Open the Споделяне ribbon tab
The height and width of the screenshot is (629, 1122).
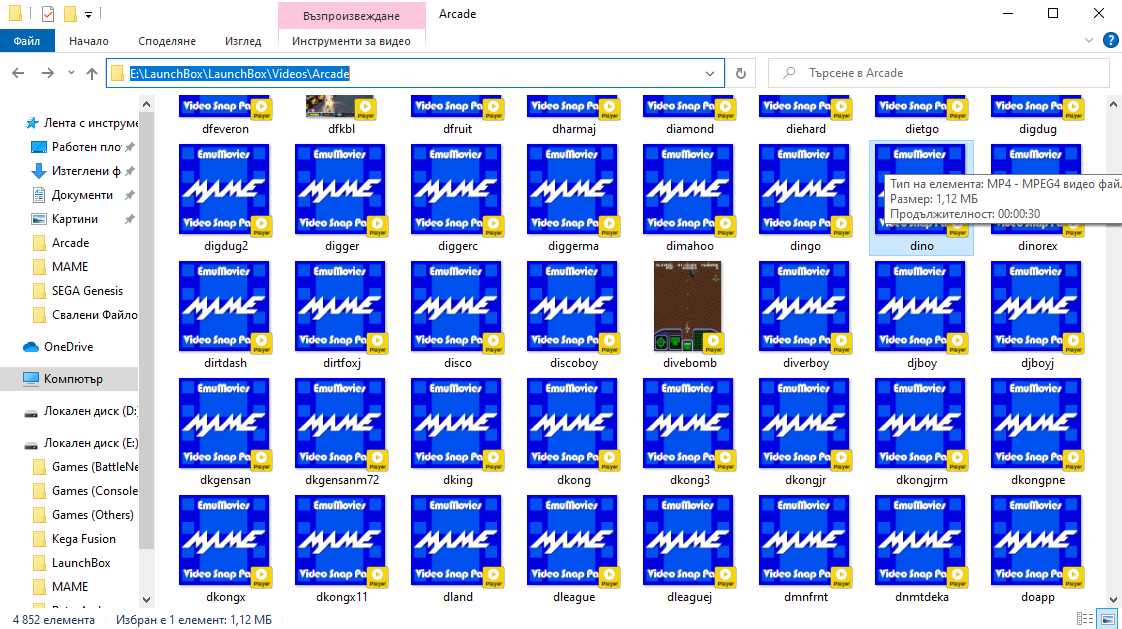[167, 41]
